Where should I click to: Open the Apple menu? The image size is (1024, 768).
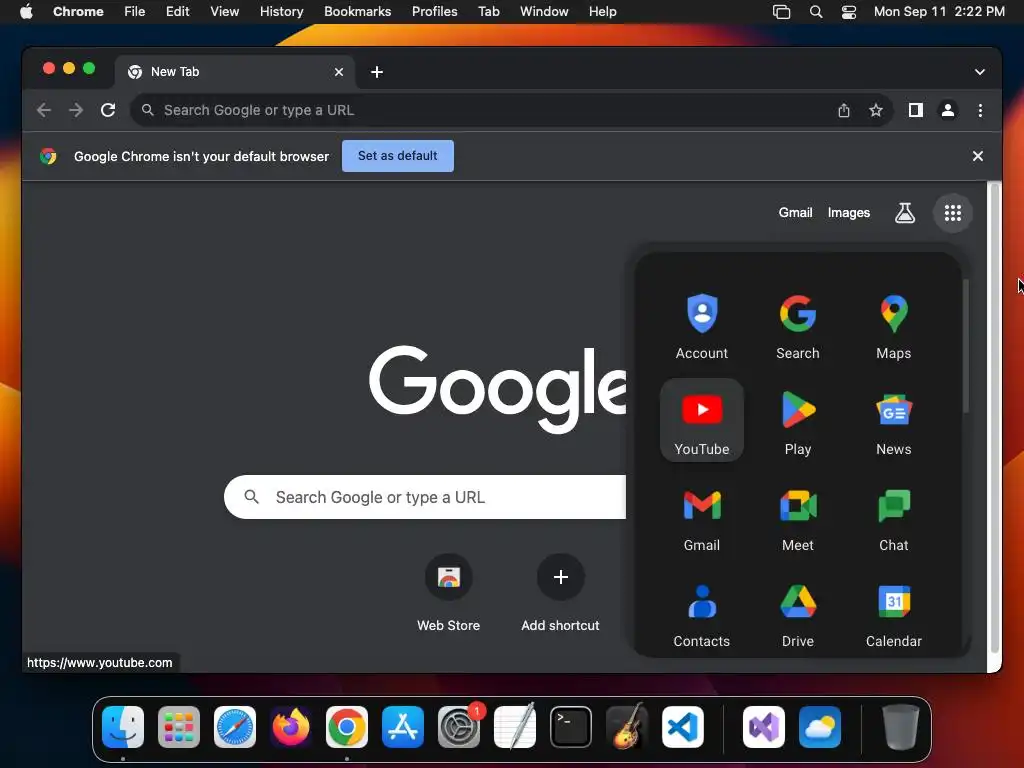(x=26, y=12)
